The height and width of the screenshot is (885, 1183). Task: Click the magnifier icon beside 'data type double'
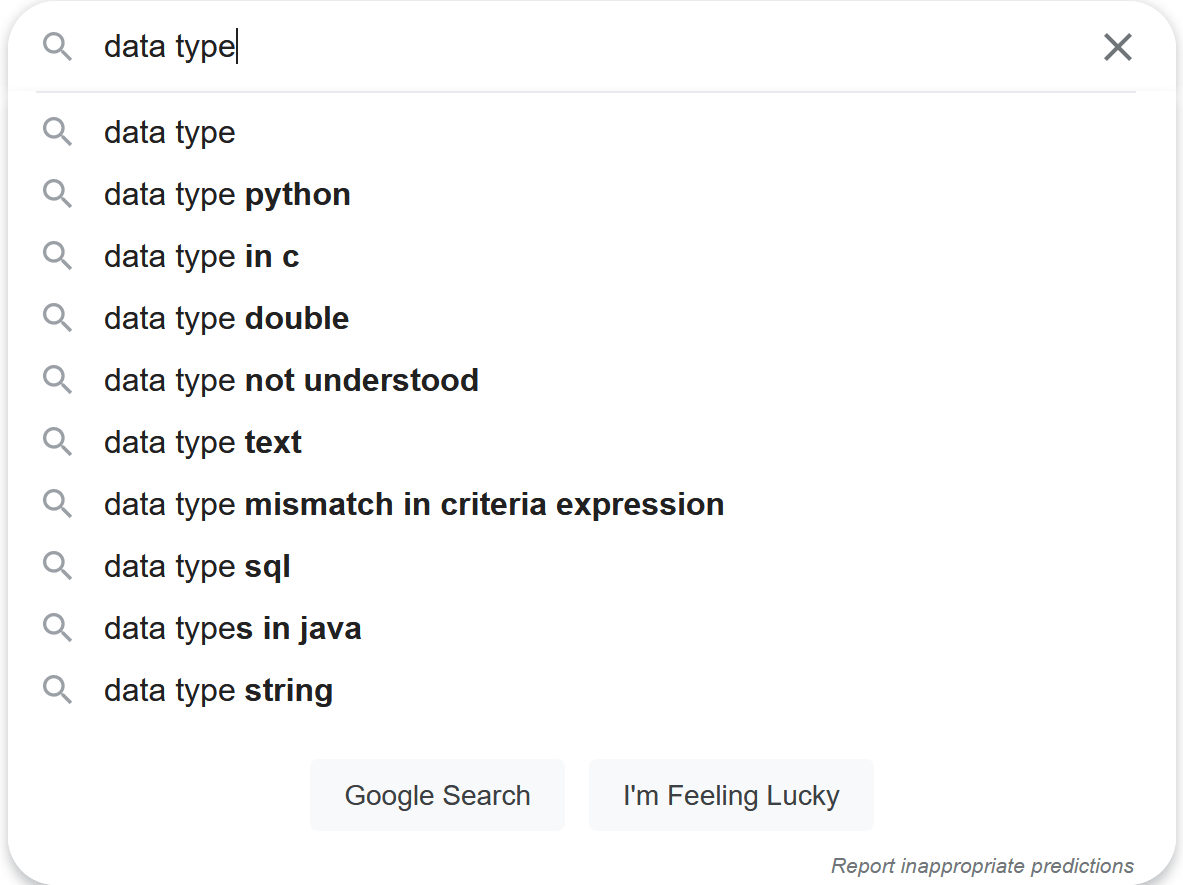[57, 318]
